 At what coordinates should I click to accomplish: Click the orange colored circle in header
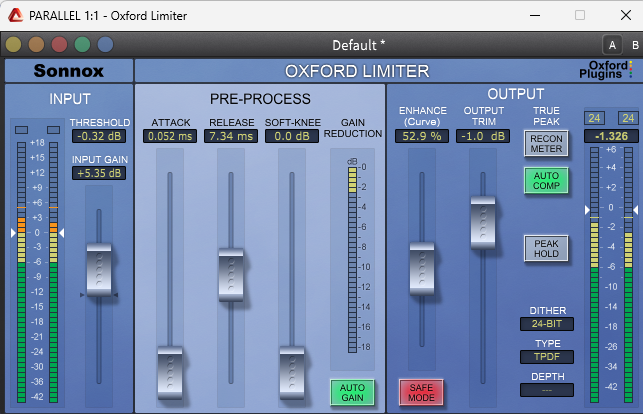[x=36, y=44]
